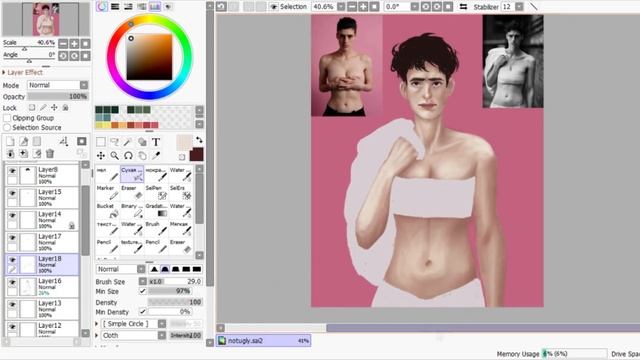Hide Layer17 using its eye icon
640x360 pixels.
pos(12,238)
